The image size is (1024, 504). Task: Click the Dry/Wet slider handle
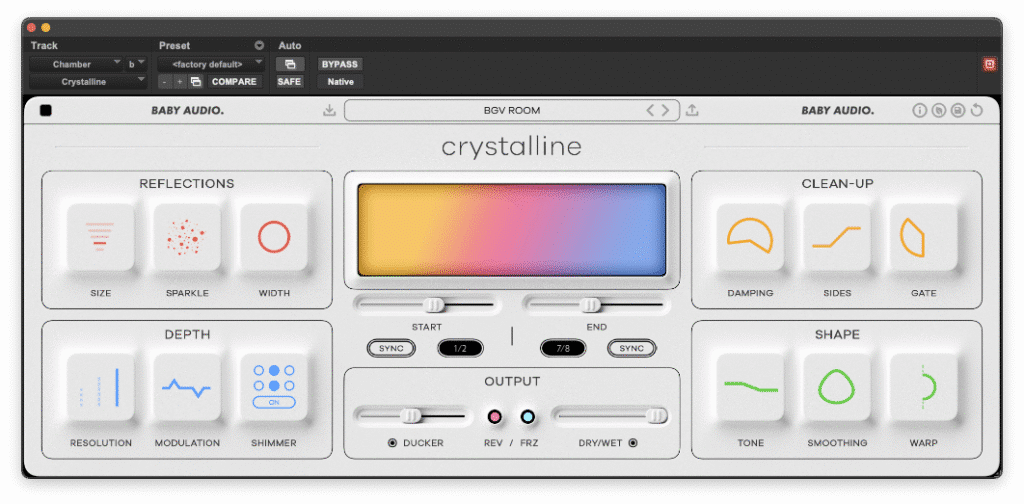656,415
